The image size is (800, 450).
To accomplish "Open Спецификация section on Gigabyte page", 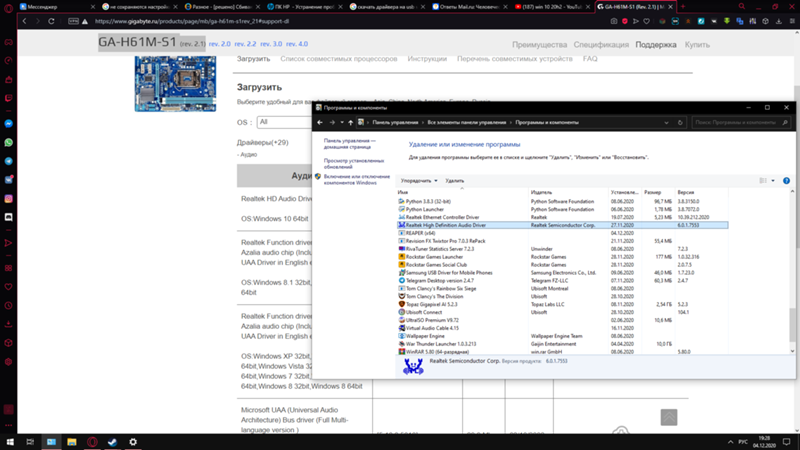I will (x=601, y=44).
